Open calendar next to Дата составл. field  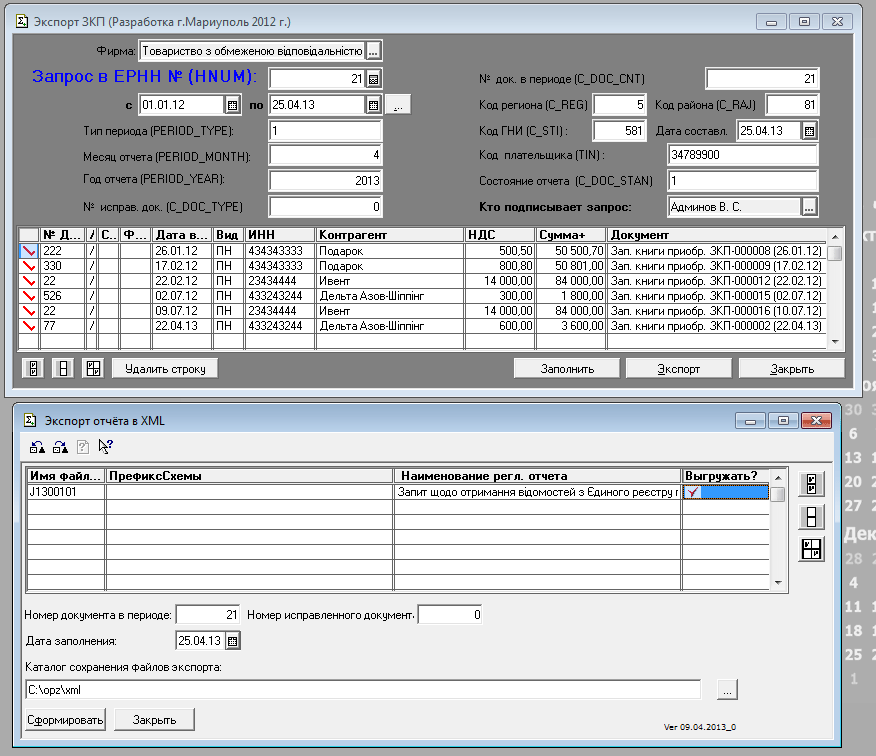[810, 131]
